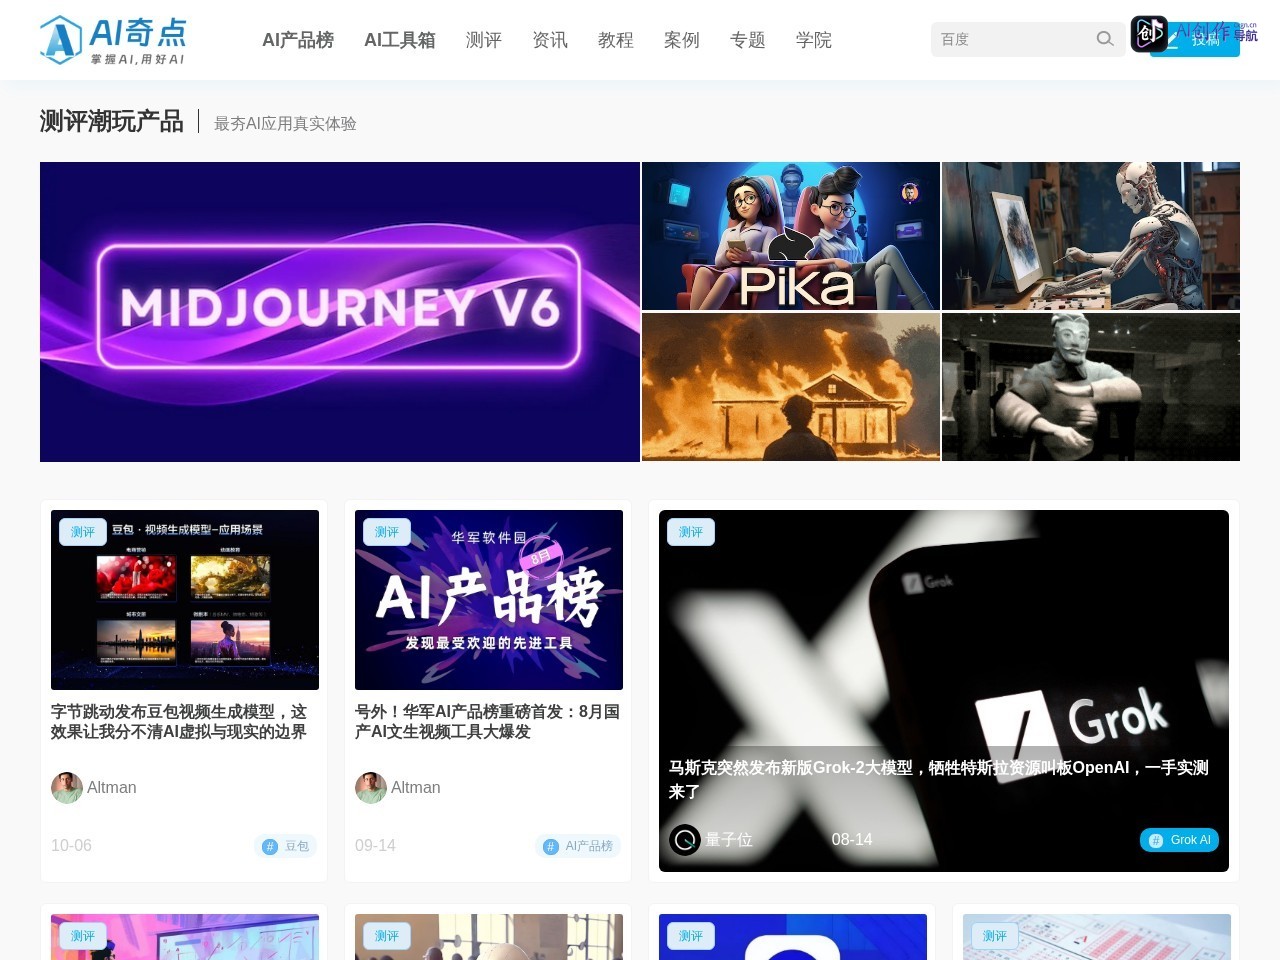Click the Grok AI tag label
The image size is (1280, 960).
click(1190, 841)
